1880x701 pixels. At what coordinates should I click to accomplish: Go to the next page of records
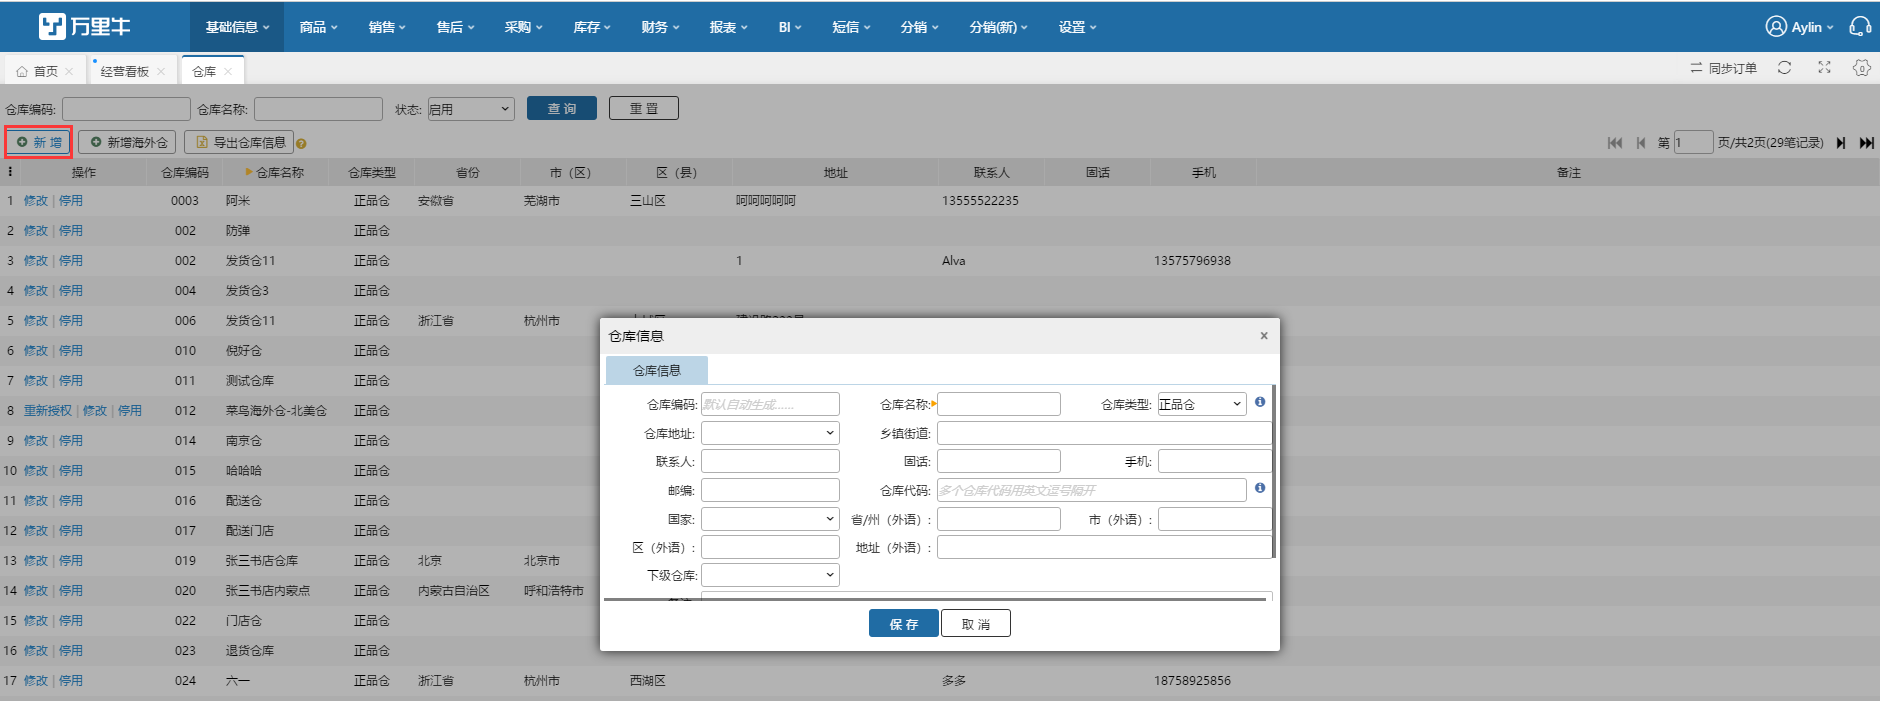(1841, 143)
